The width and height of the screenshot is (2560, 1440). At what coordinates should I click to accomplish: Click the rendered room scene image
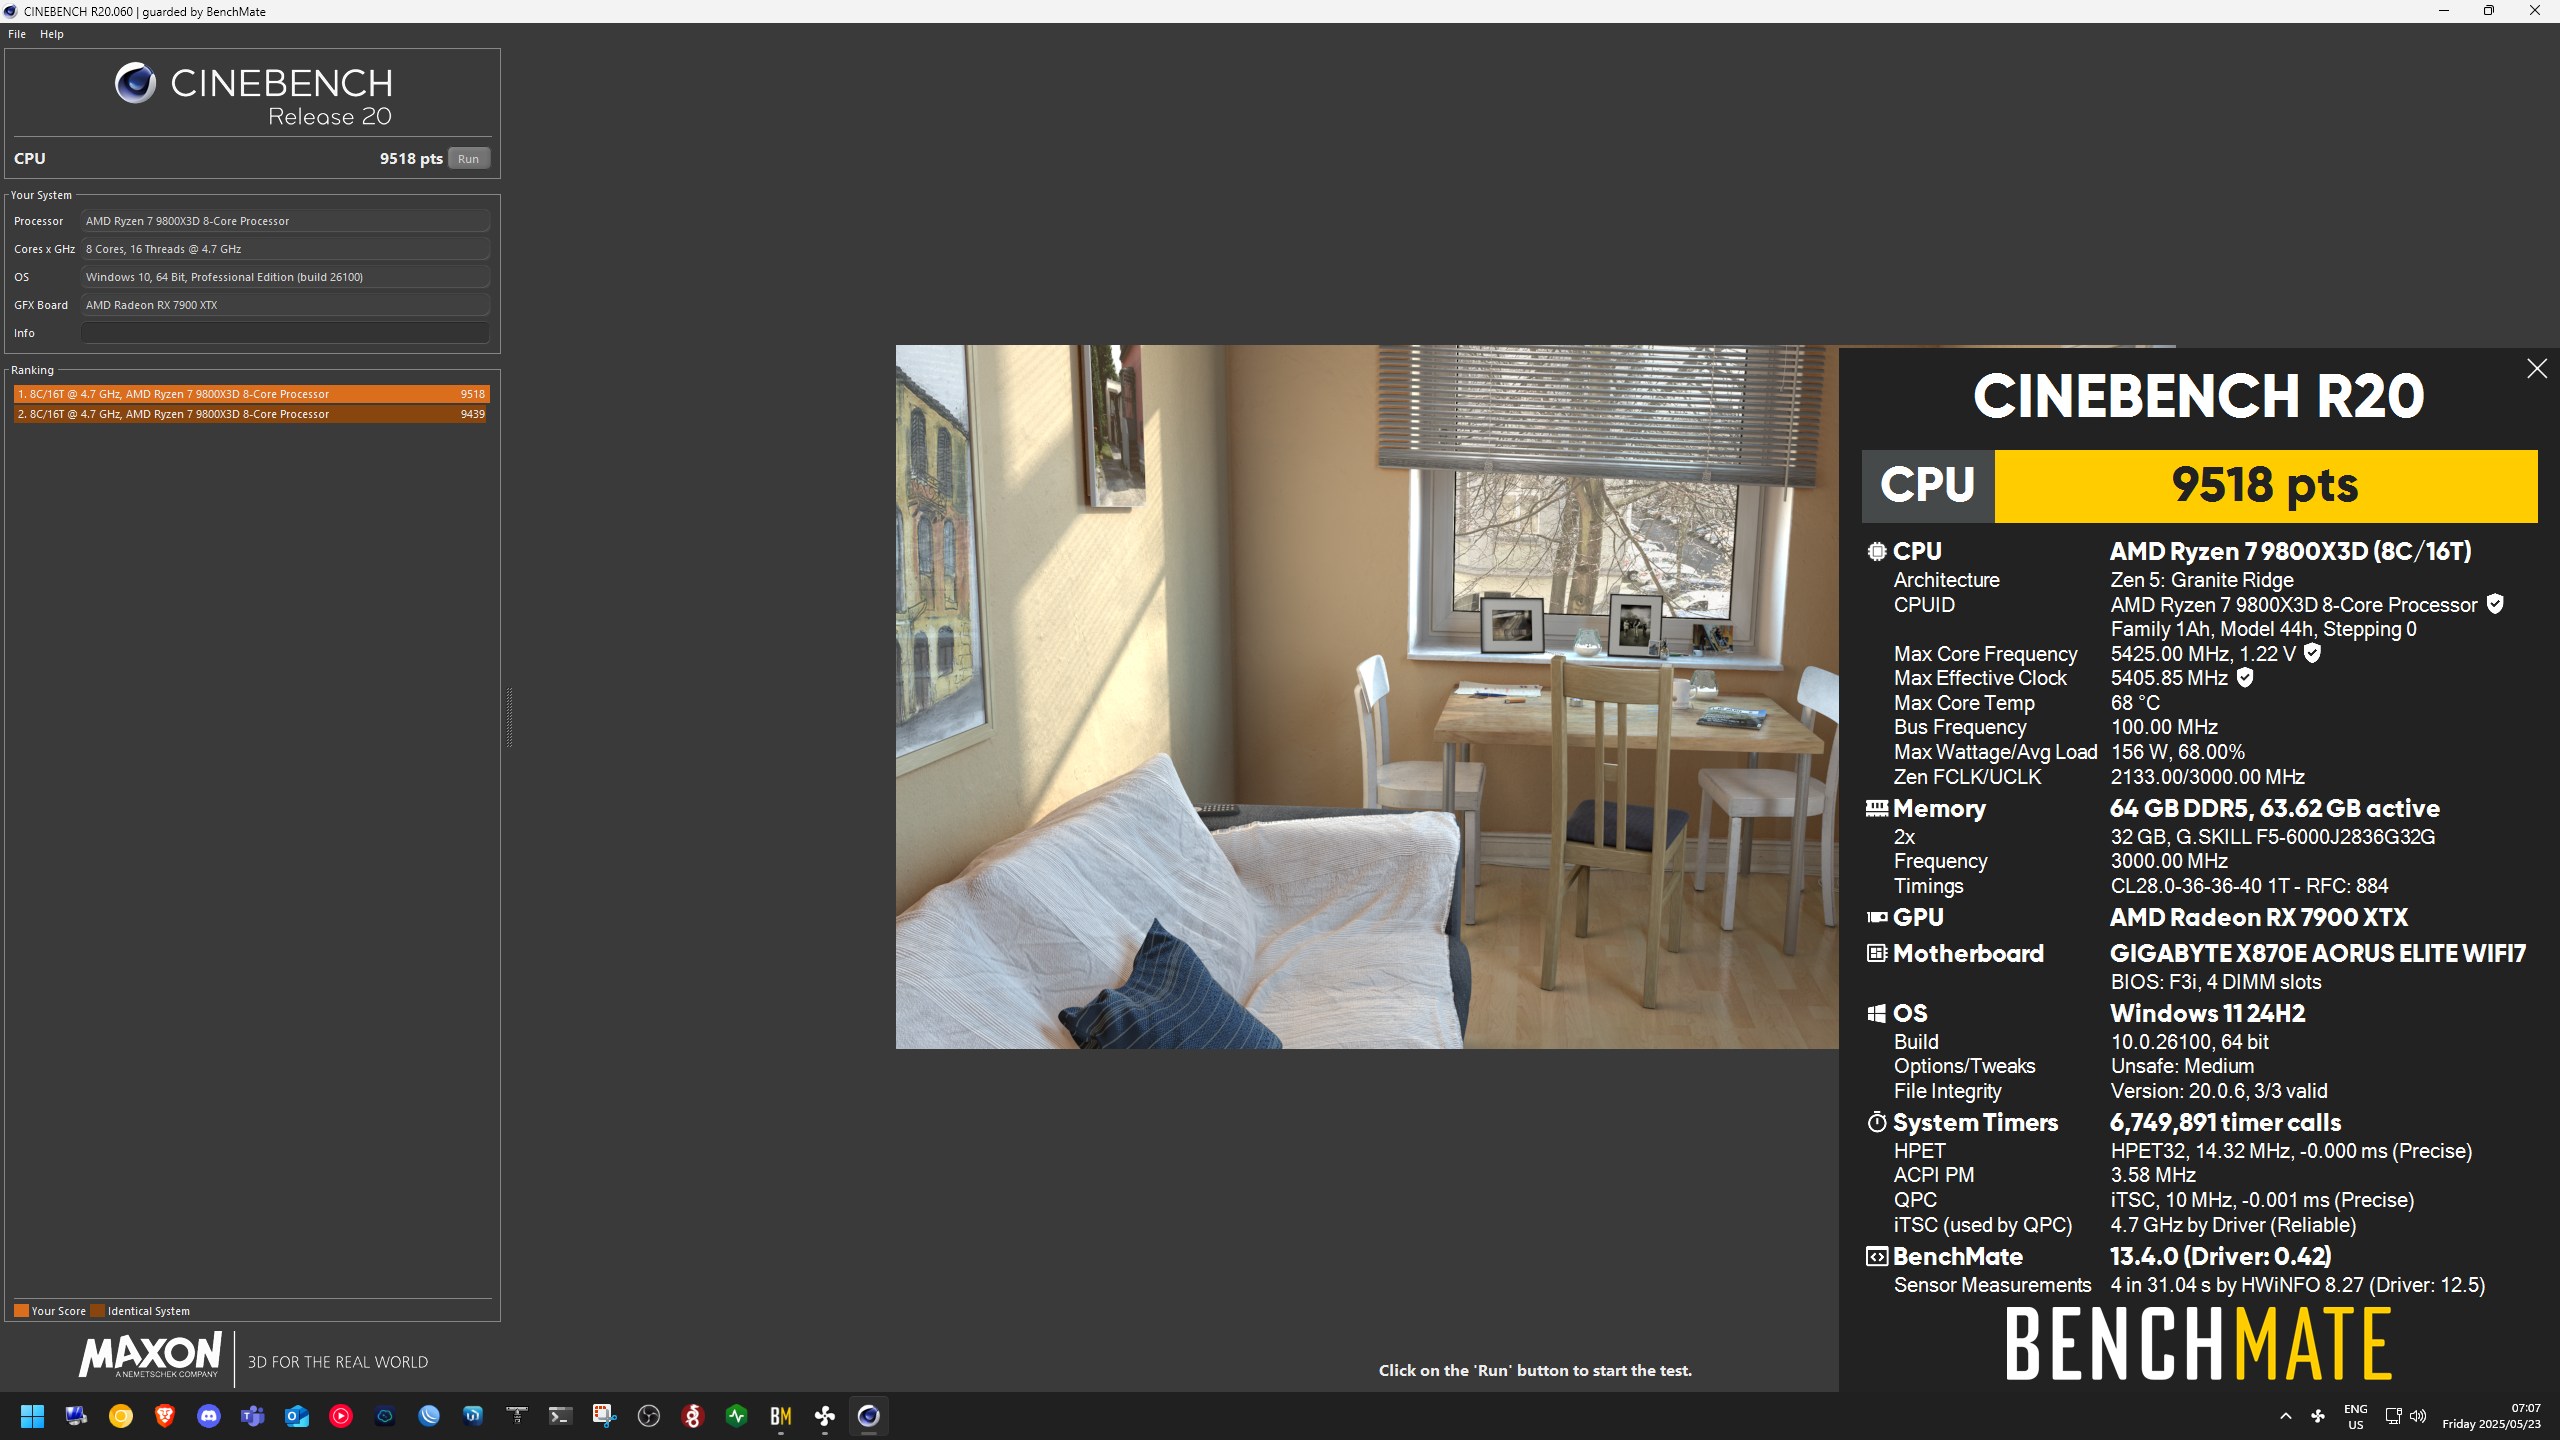1366,697
